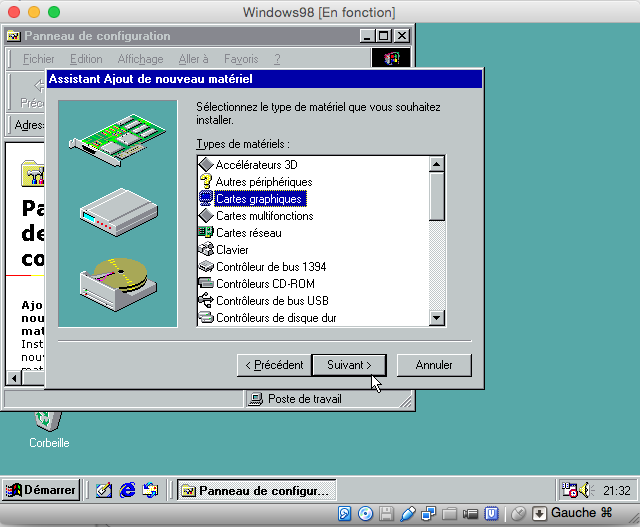Screen dimensions: 640x527
Task: Click the Cartes graphiques monitor icon
Action: (206, 198)
